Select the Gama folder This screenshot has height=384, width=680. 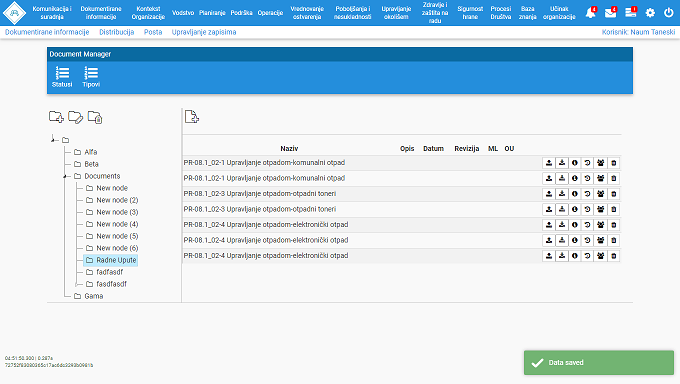click(x=88, y=296)
